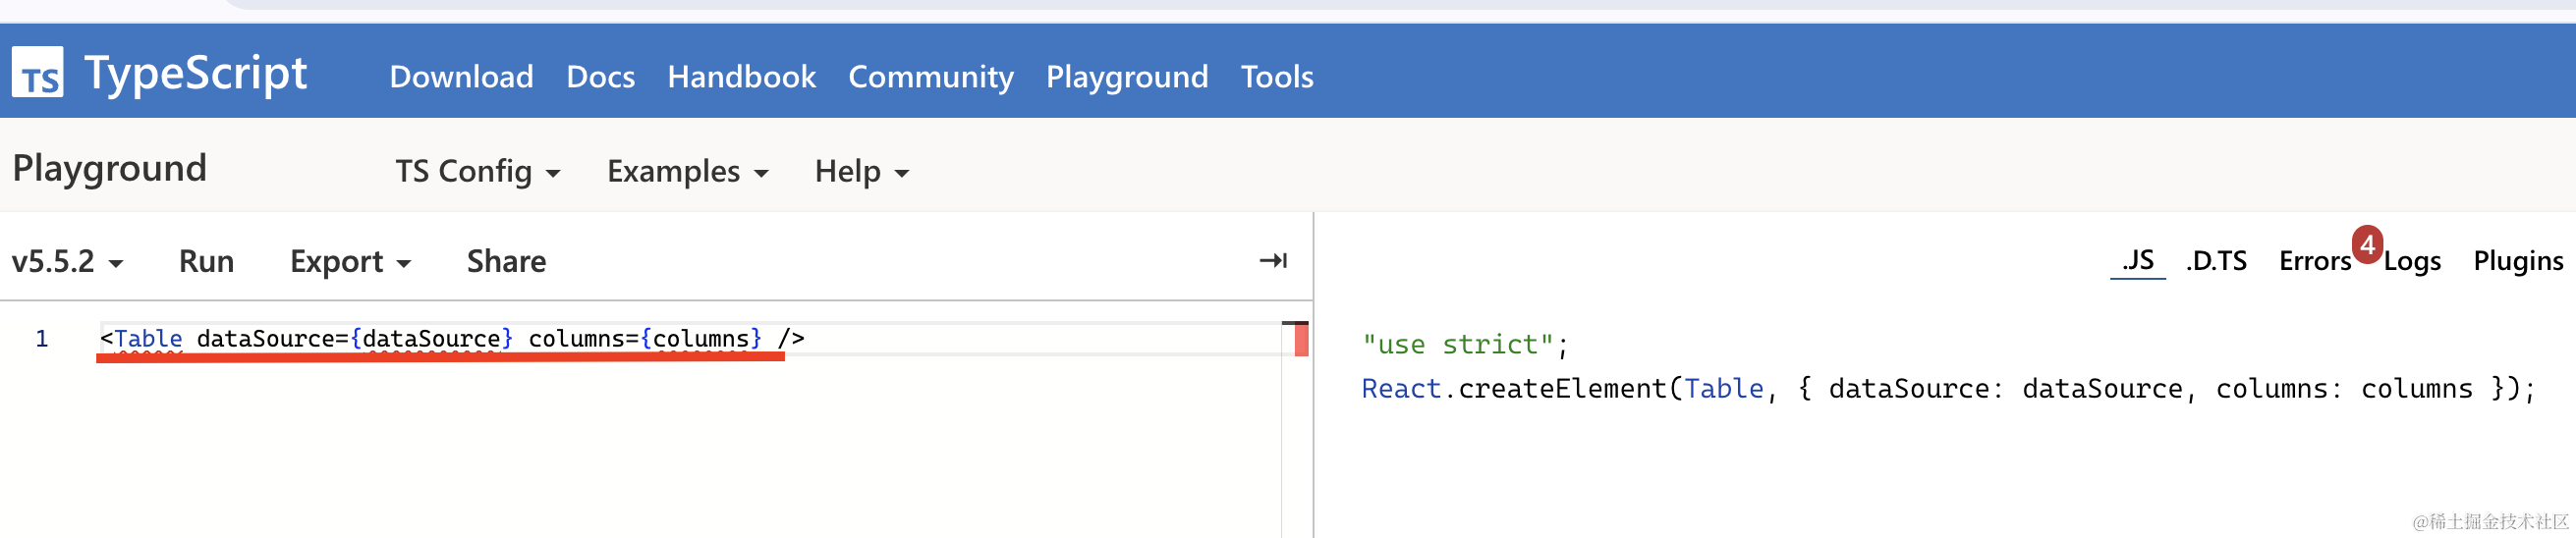The width and height of the screenshot is (2576, 538).
Task: Click the red error marker in the editor scrollbar
Action: [1301, 340]
